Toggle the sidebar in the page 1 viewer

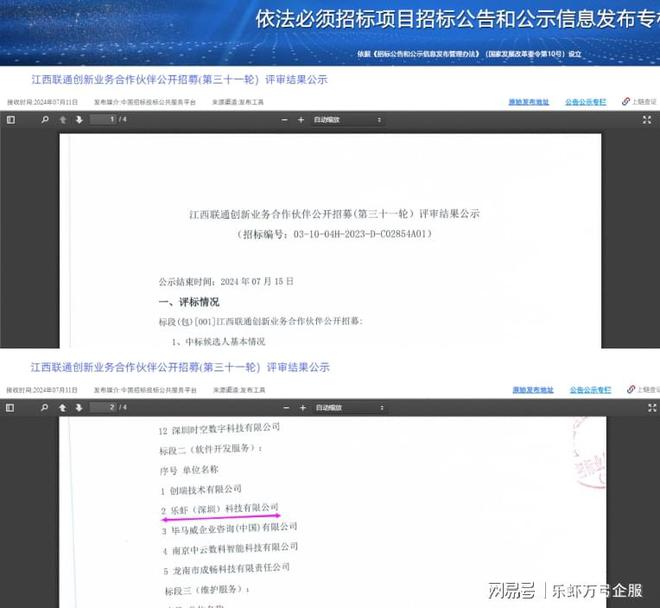coord(11,120)
